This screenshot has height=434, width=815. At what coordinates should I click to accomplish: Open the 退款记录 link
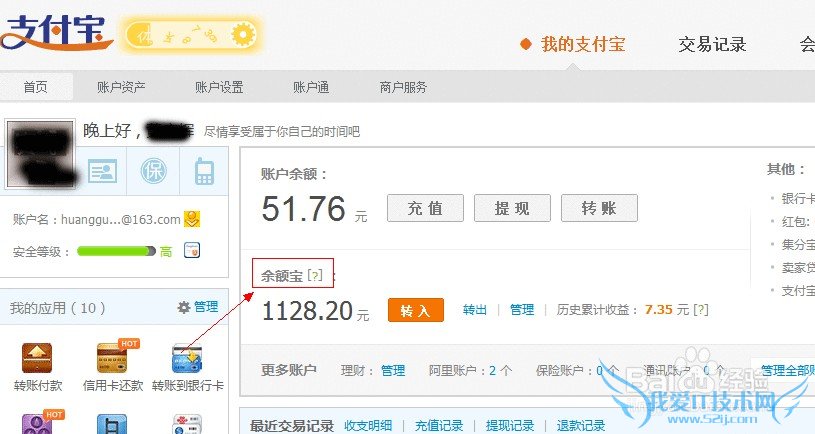tap(581, 426)
